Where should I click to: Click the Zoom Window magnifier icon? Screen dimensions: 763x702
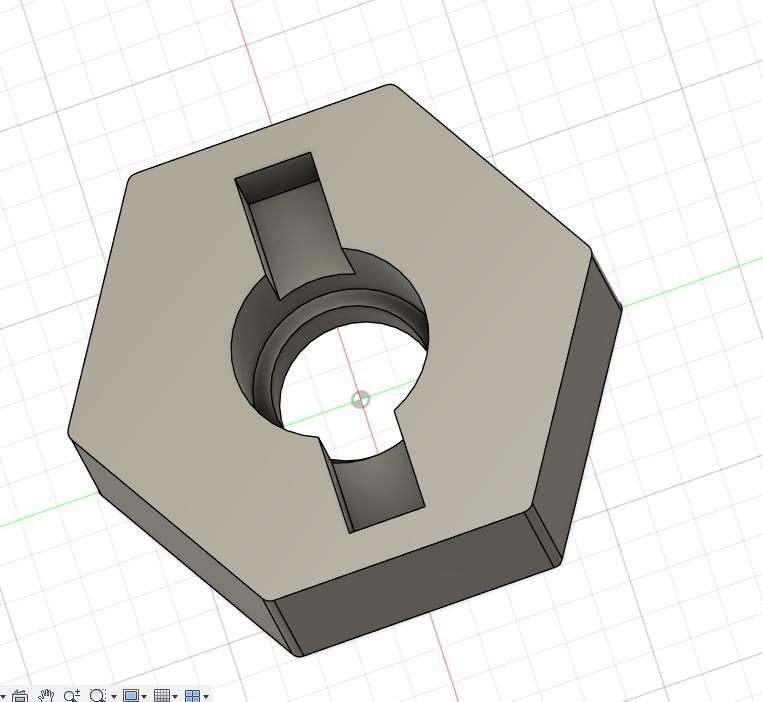click(x=98, y=696)
